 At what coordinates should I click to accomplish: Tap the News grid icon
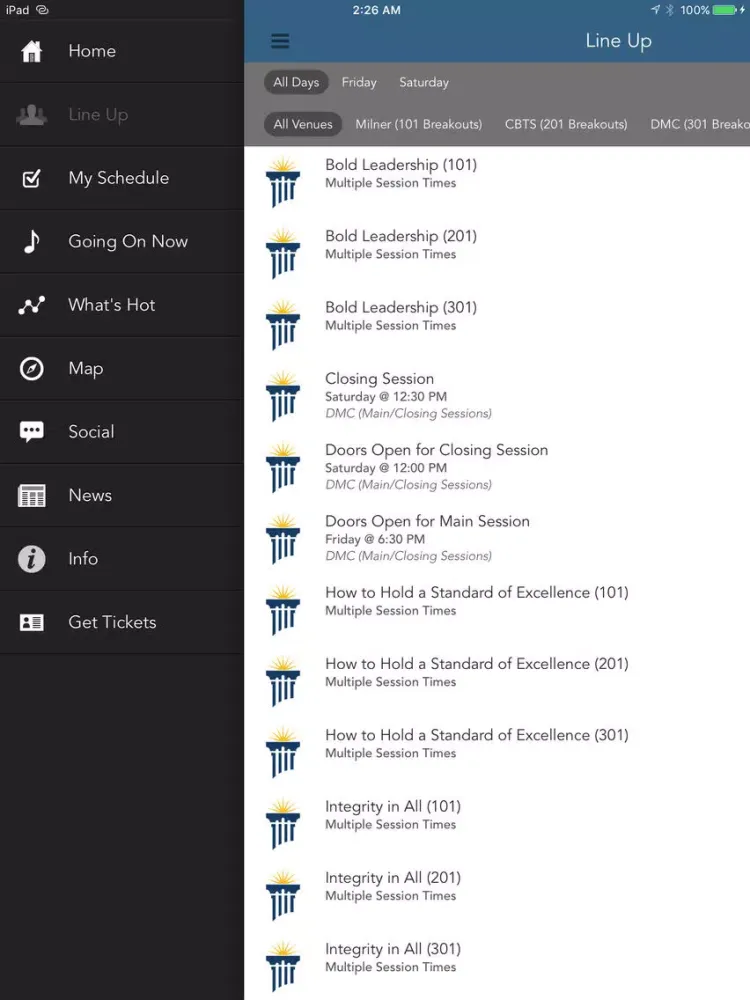tap(31, 496)
